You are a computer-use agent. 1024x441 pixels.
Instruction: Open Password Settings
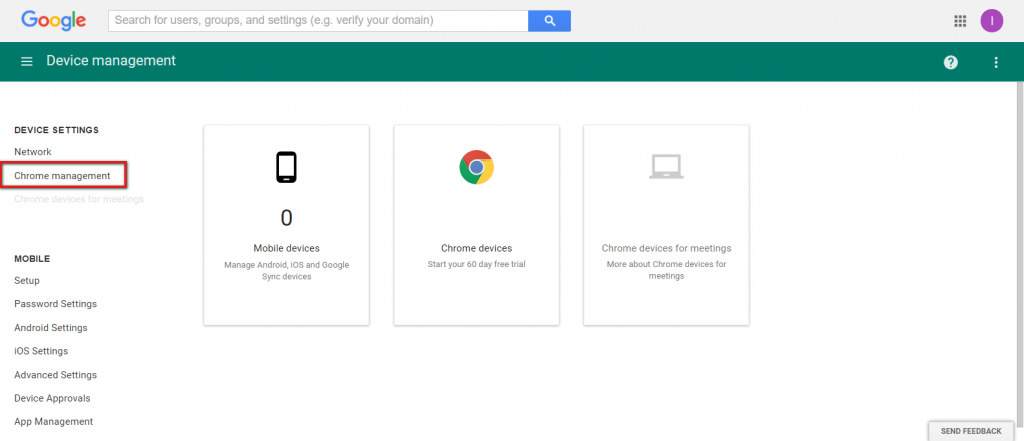click(56, 304)
